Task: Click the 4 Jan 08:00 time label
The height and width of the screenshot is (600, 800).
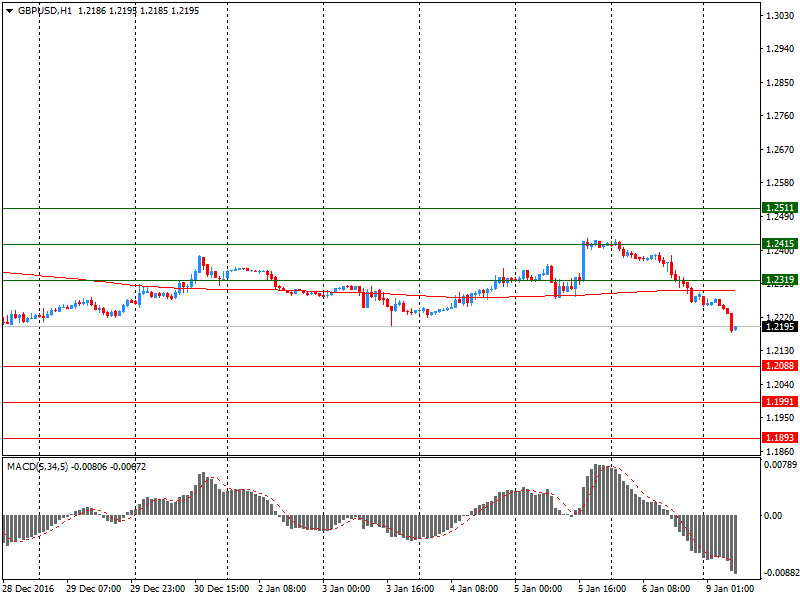Action: [473, 589]
